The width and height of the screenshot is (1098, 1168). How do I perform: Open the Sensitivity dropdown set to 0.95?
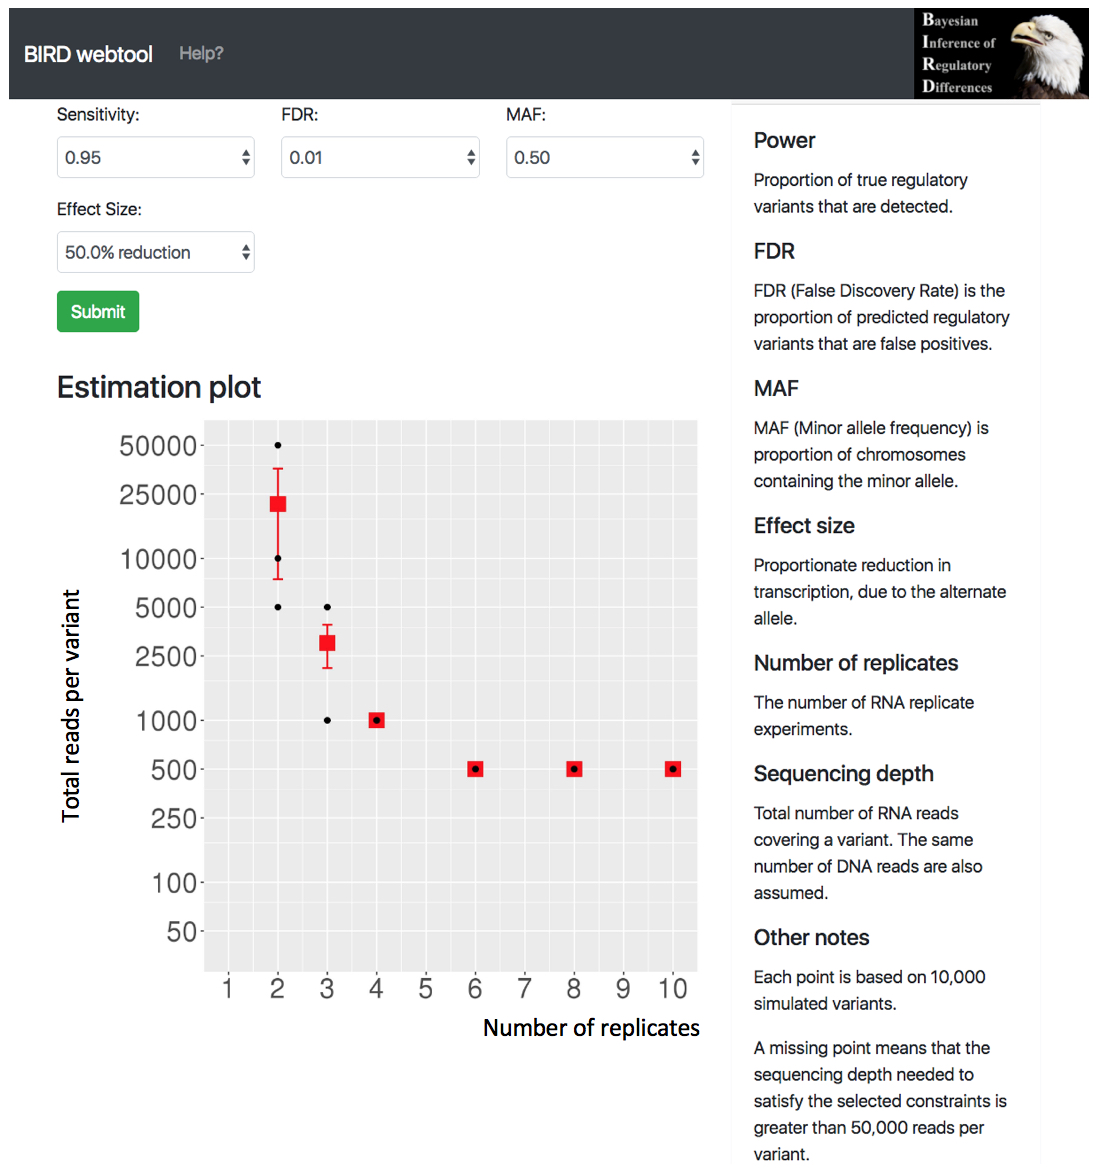click(x=156, y=157)
